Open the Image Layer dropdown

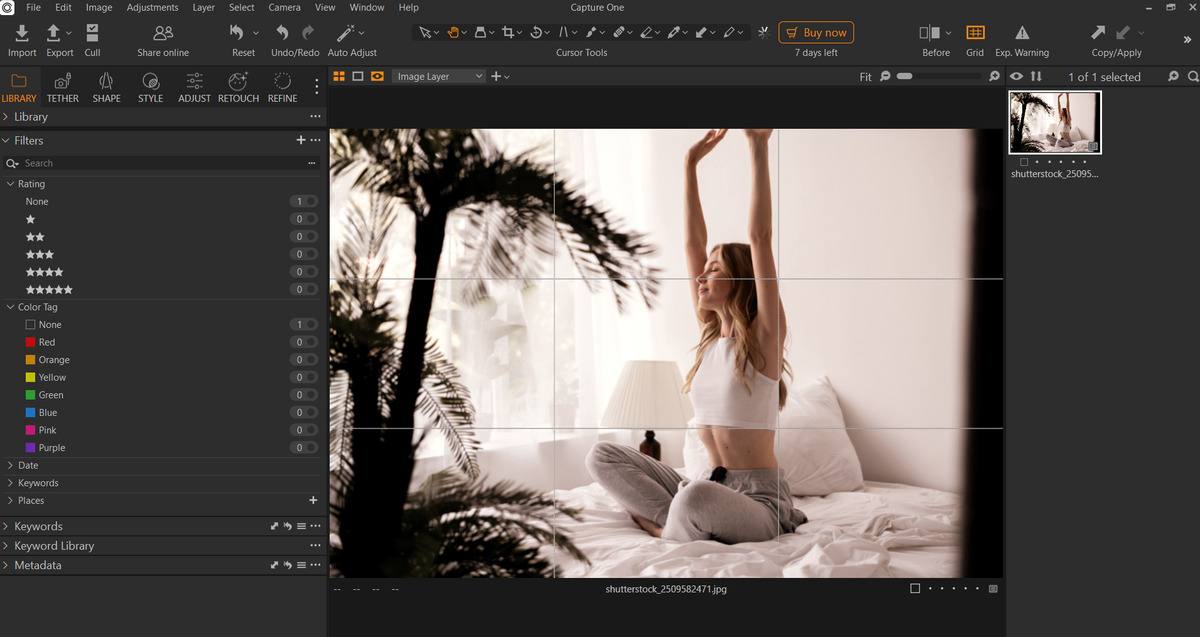click(x=438, y=75)
